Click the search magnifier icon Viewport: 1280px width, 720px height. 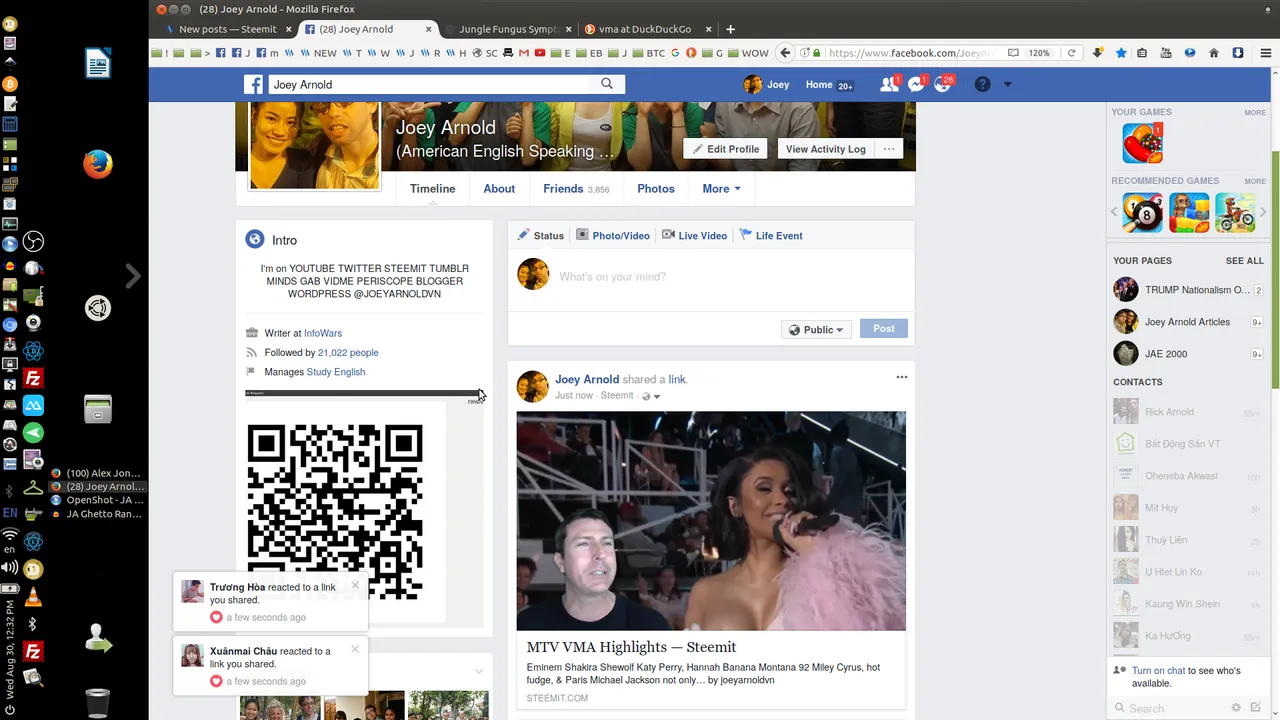pyautogui.click(x=607, y=84)
